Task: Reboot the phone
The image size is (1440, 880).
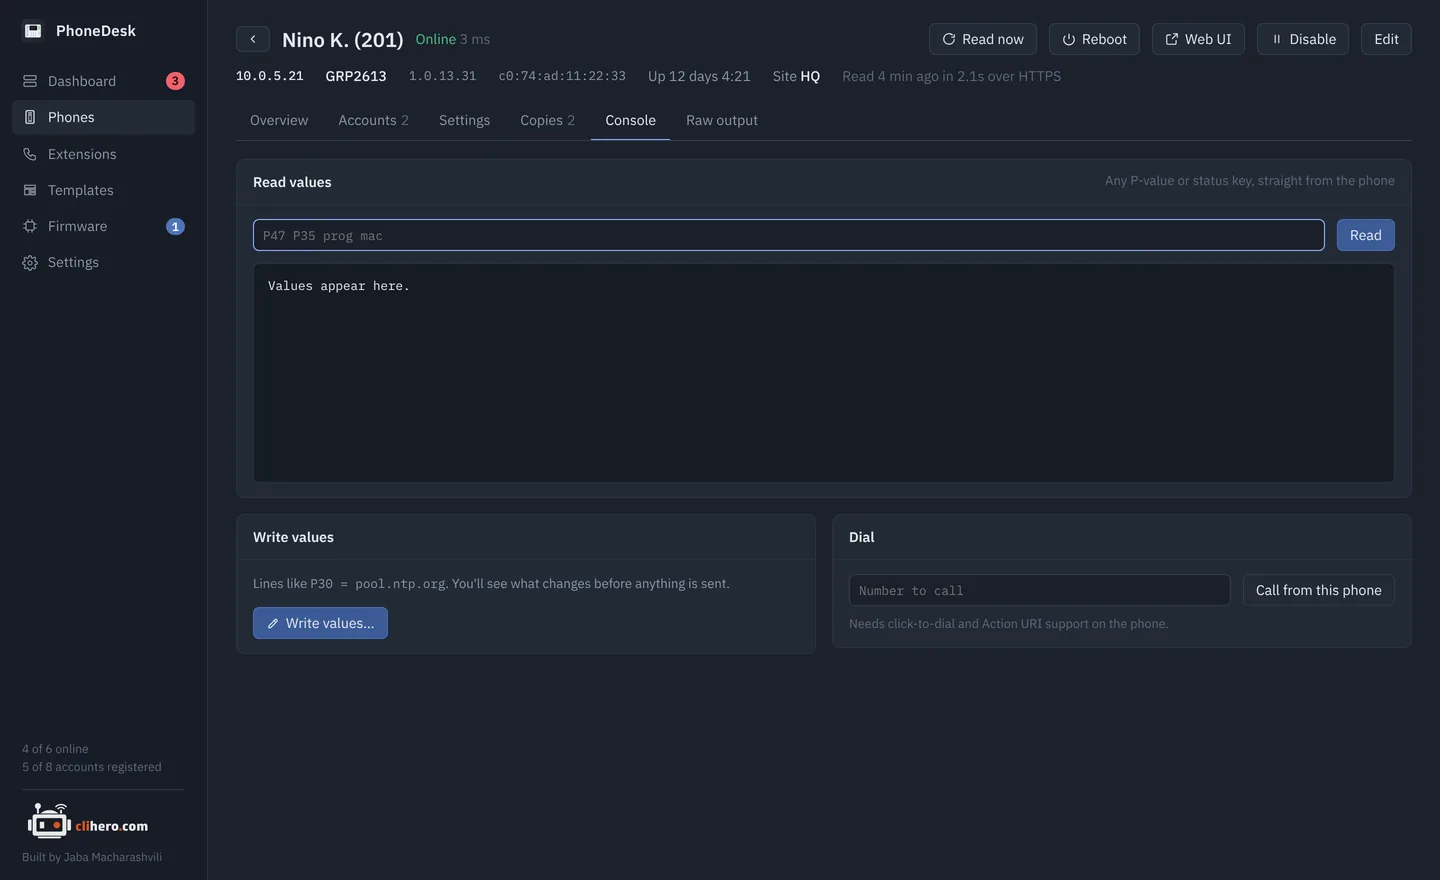Action: click(x=1094, y=39)
